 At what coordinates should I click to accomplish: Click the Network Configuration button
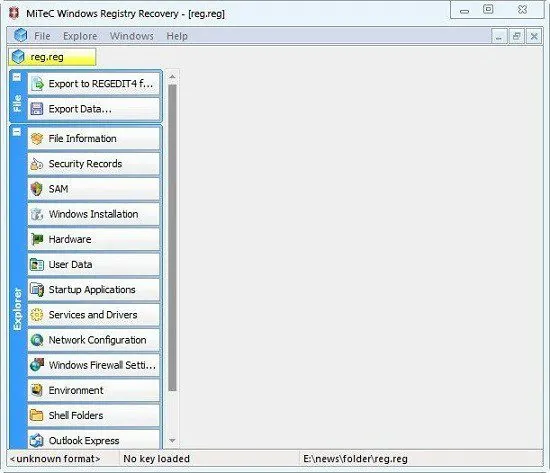93,340
